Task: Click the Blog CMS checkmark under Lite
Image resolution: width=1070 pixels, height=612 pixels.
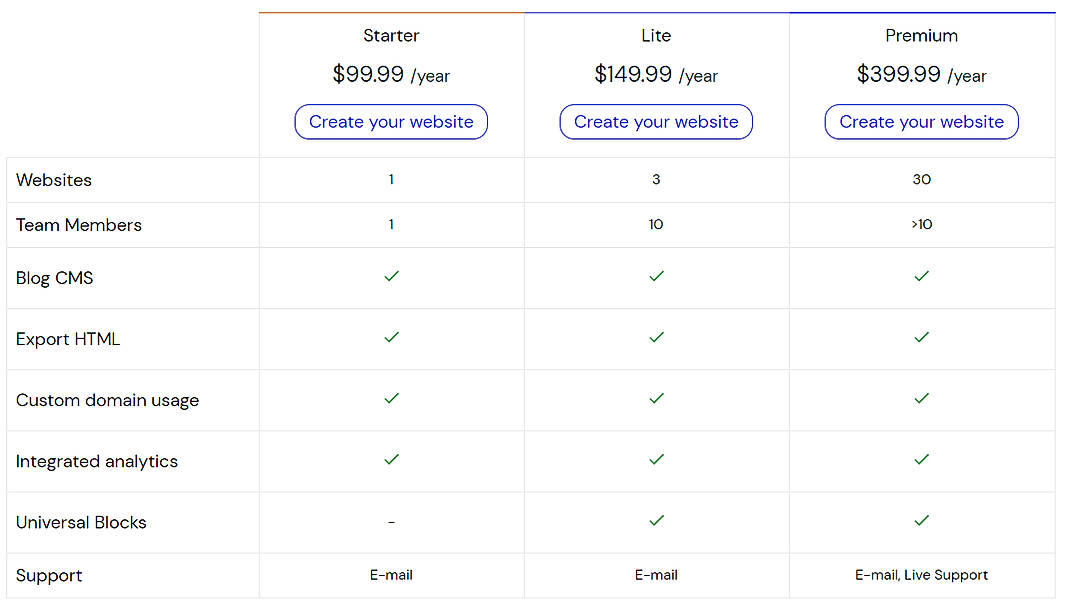Action: [656, 277]
